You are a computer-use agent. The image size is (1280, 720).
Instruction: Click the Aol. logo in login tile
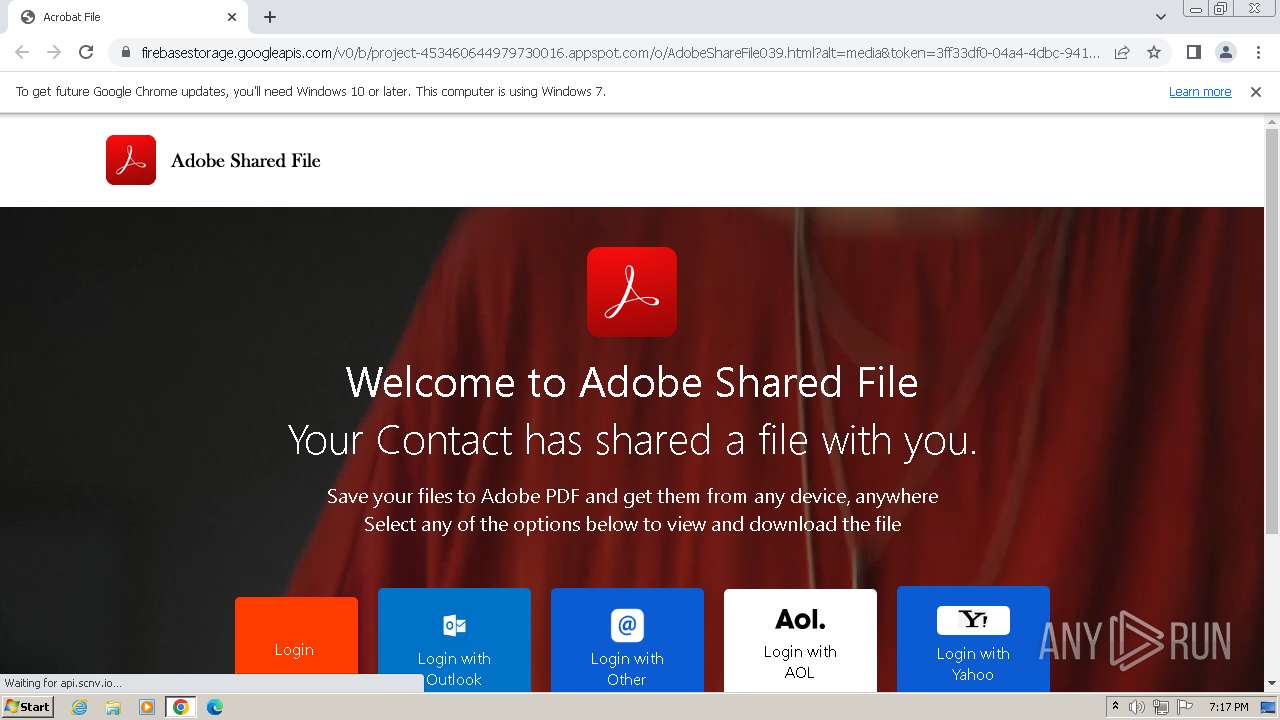click(800, 620)
